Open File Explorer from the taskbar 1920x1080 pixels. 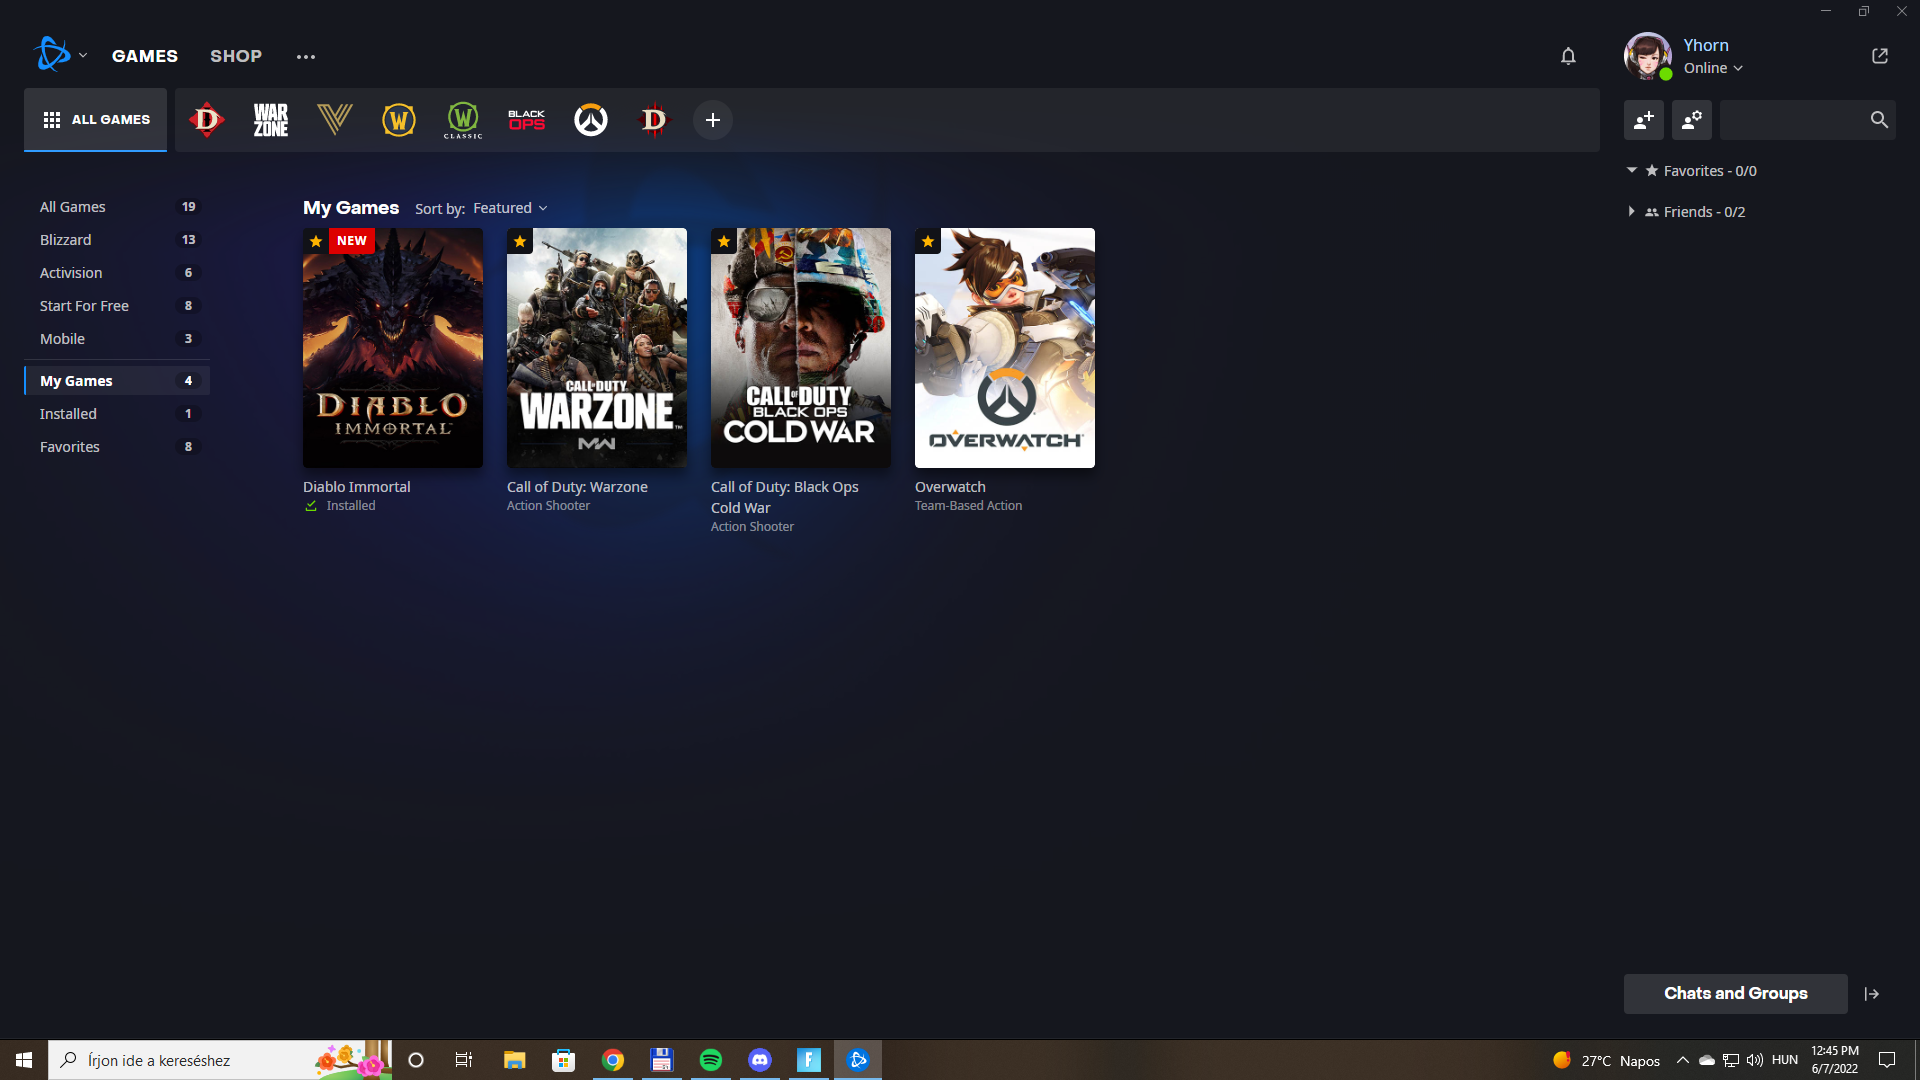(515, 1060)
